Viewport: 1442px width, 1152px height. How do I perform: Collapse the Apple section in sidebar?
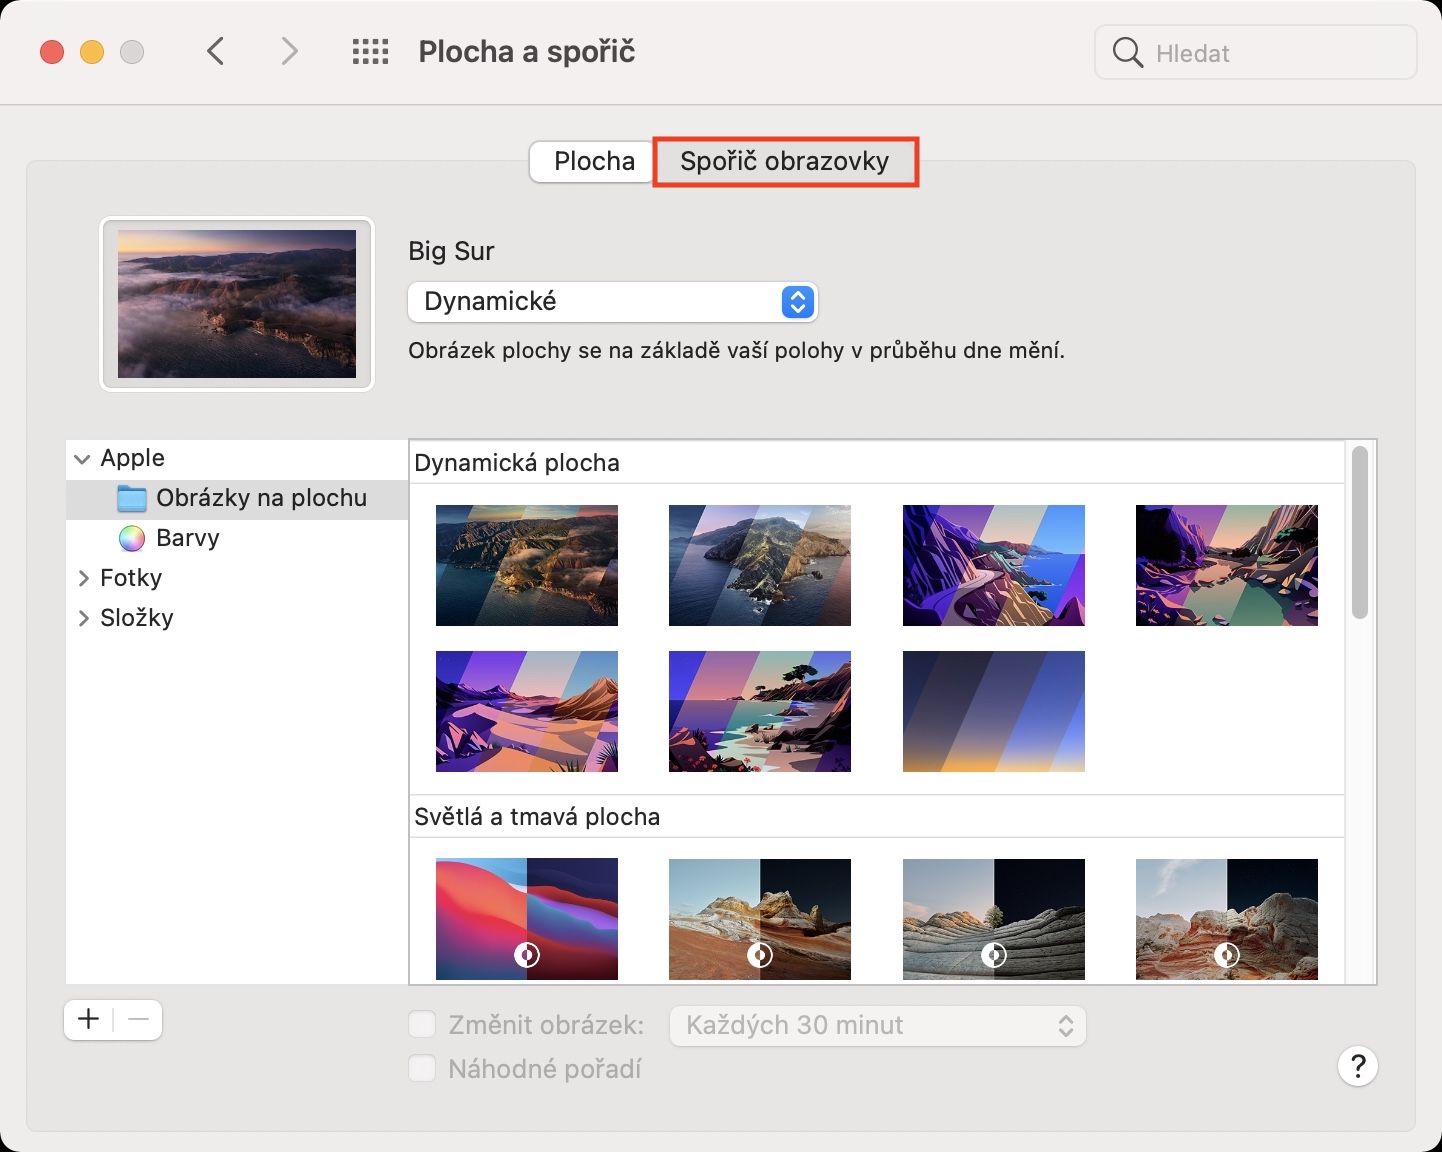pos(82,459)
